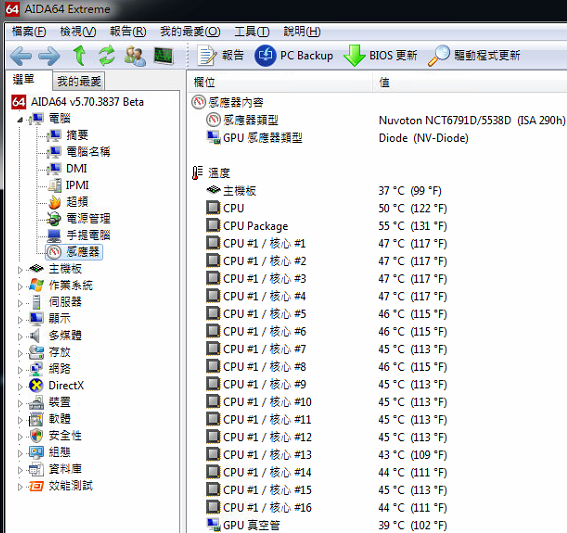
Task: Collapse the 電腦 tree node
Action: [x=20, y=120]
